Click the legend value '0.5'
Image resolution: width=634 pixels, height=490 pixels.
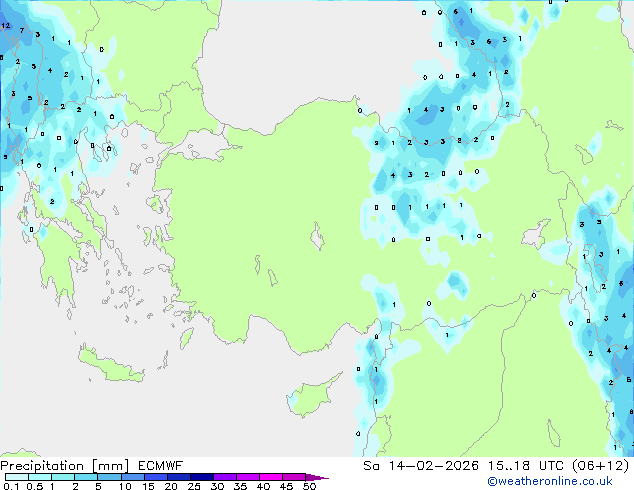coord(34,486)
